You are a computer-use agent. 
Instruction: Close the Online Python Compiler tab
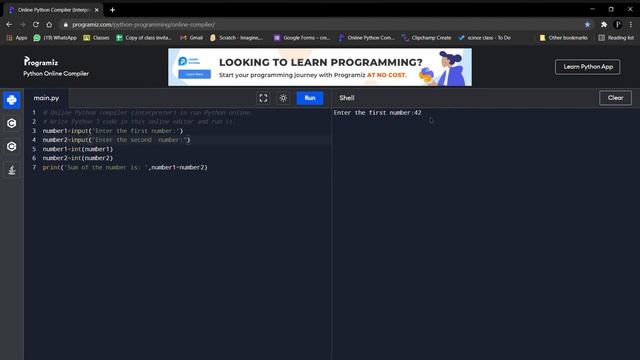pyautogui.click(x=97, y=10)
